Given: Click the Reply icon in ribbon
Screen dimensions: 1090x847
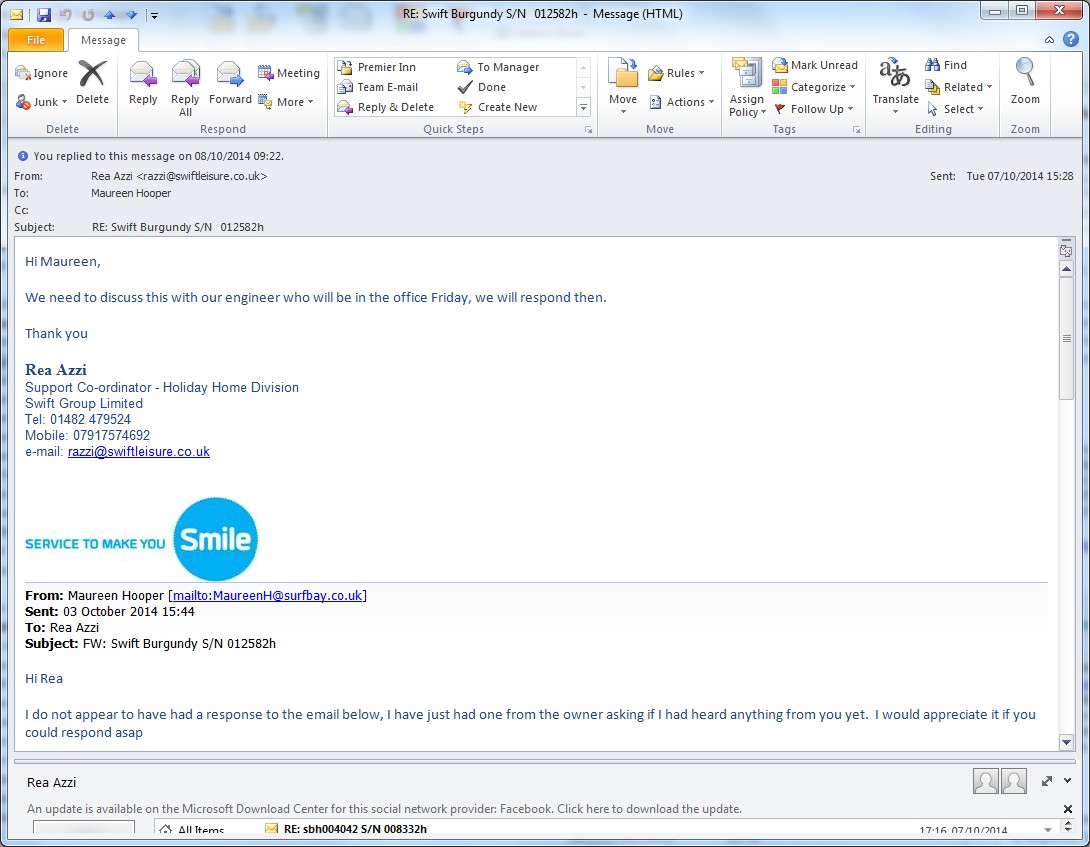Looking at the screenshot, I should (143, 83).
